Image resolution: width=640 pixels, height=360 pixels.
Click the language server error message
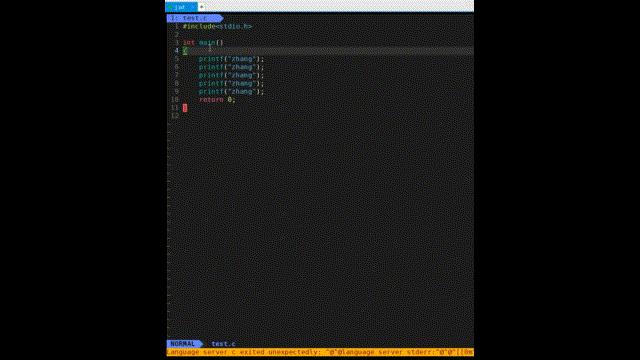point(320,352)
